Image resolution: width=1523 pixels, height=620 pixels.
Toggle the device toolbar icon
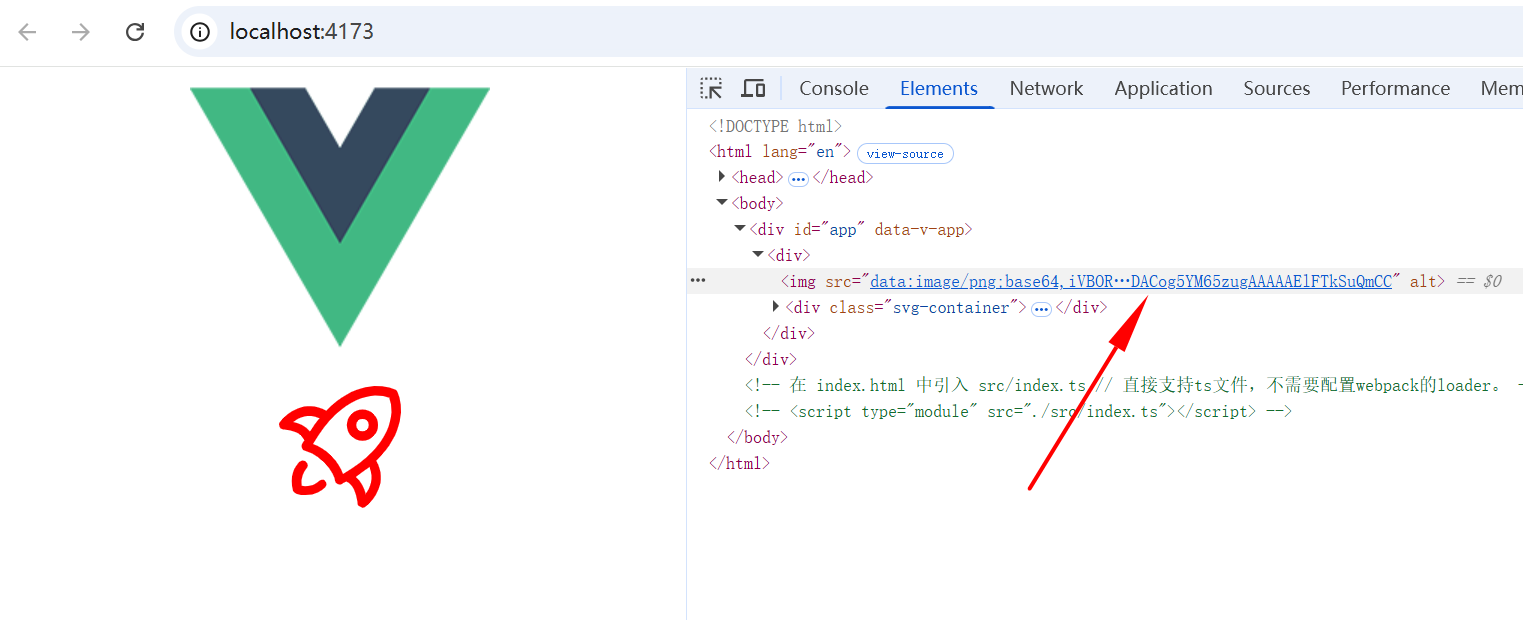click(x=753, y=88)
